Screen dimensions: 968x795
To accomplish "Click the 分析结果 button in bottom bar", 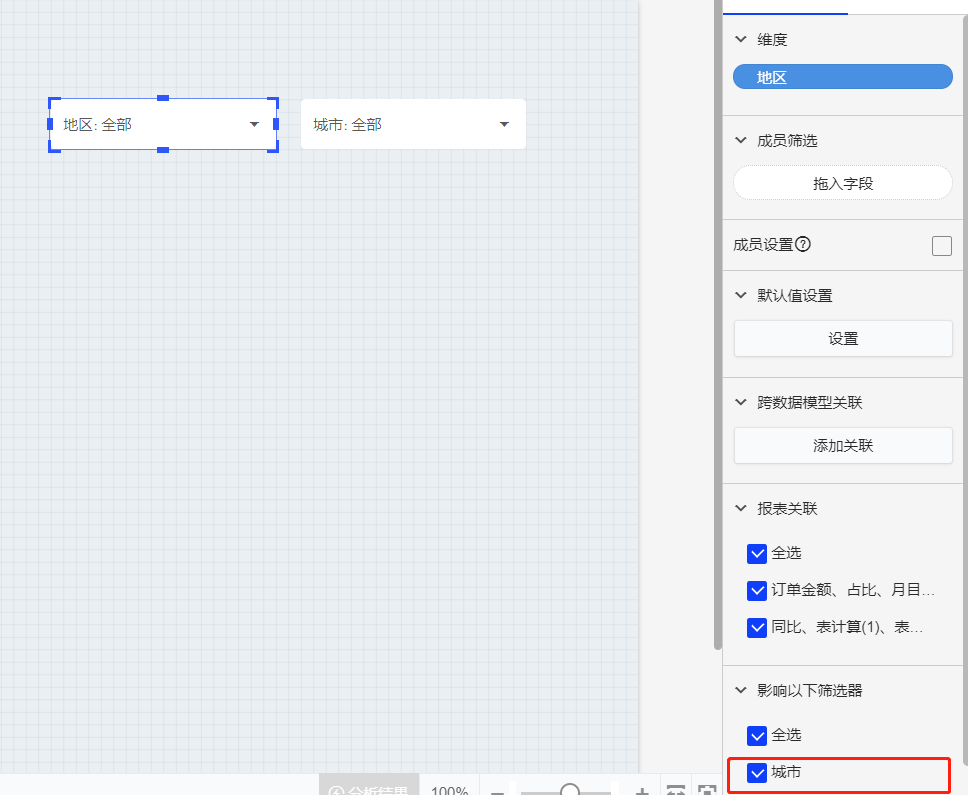I will click(x=369, y=785).
